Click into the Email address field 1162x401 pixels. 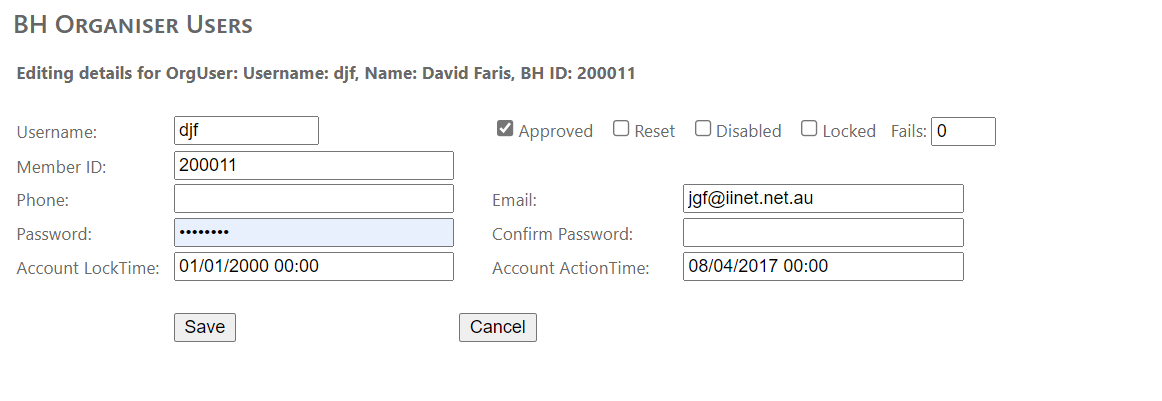(x=822, y=199)
